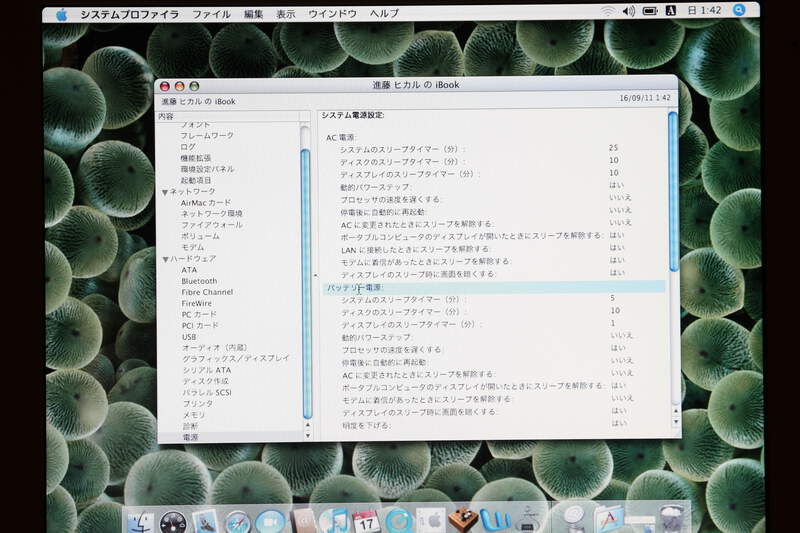Click the システム電源設定 heading

point(353,115)
